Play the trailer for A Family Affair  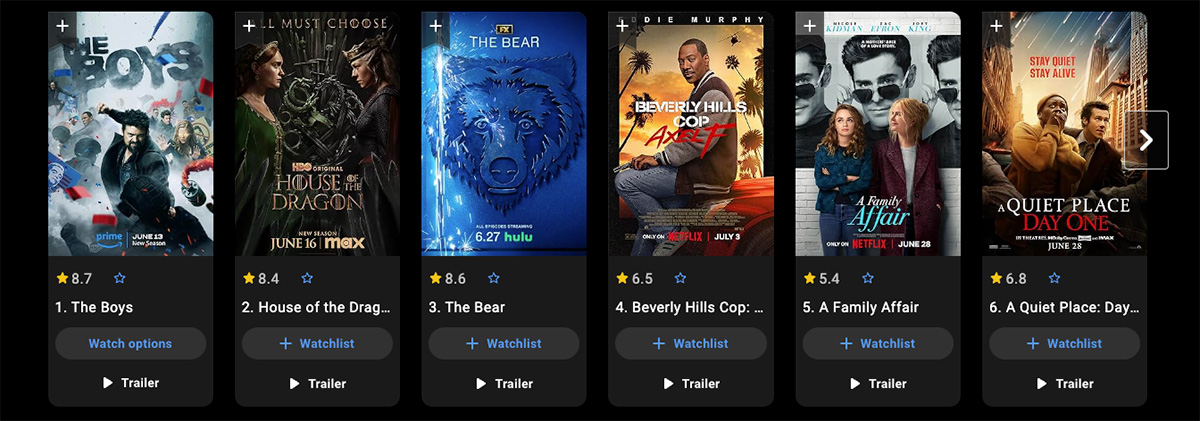(878, 383)
